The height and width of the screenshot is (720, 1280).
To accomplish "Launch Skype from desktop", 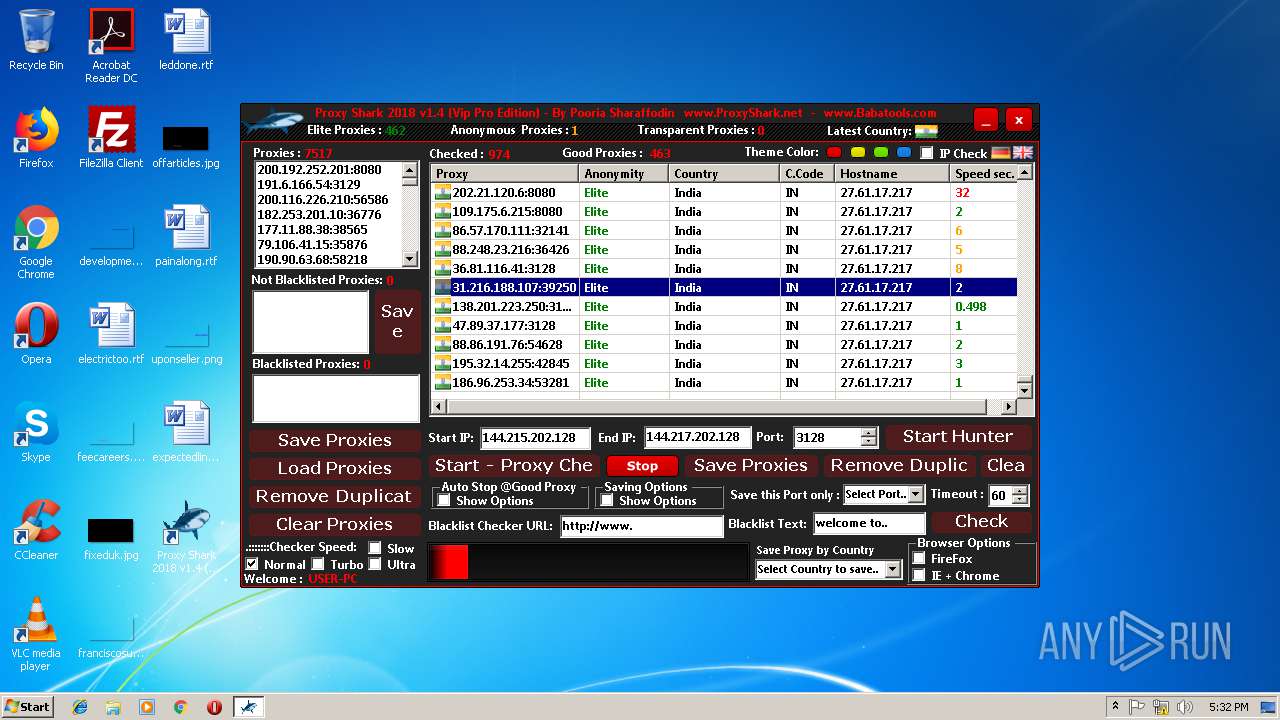I will pos(36,432).
